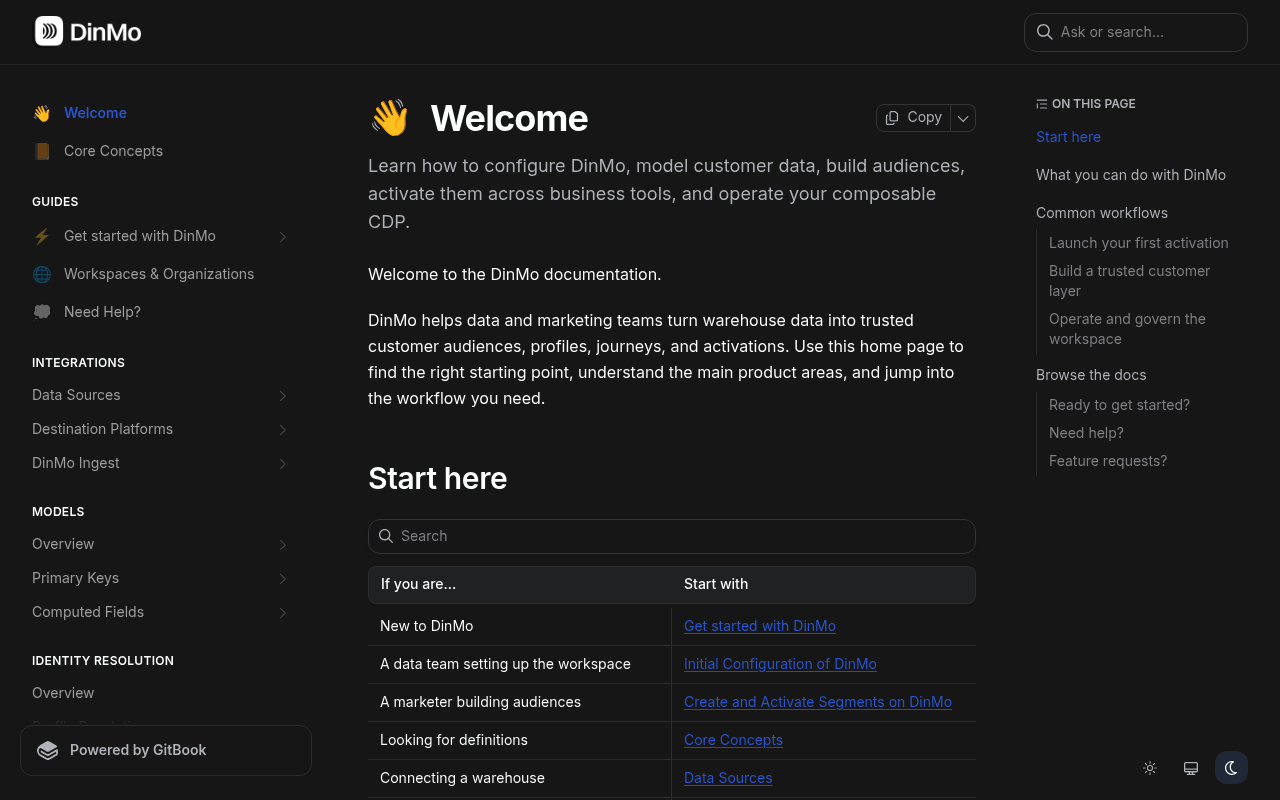1280x800 pixels.
Task: Expand the Destination Platforms chevron
Action: point(283,430)
